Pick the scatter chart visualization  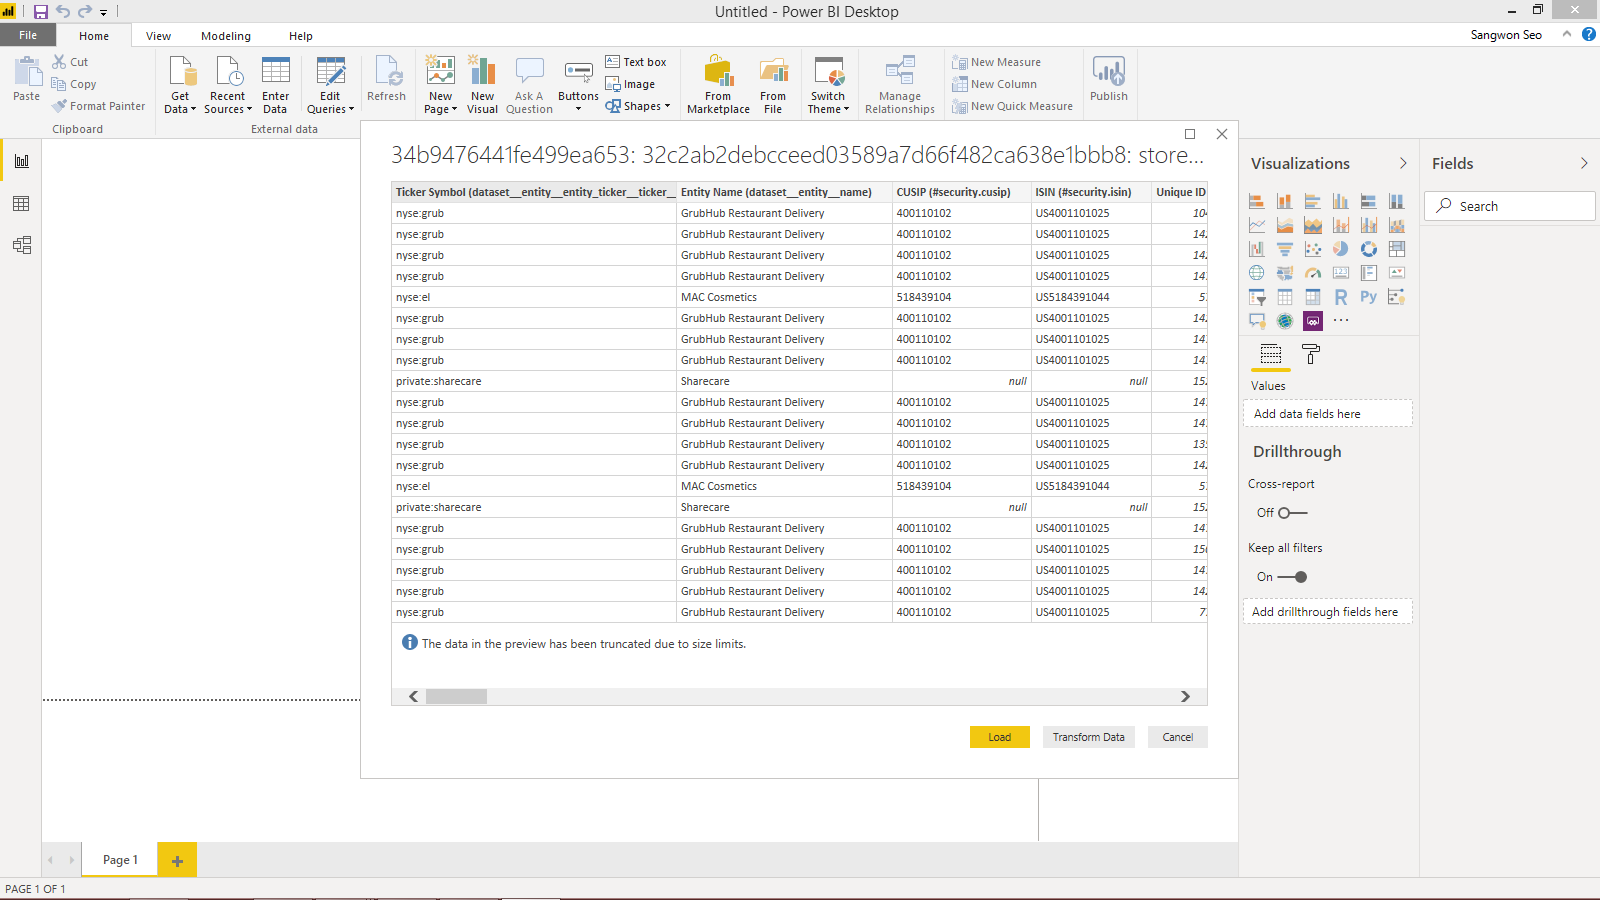tap(1313, 249)
